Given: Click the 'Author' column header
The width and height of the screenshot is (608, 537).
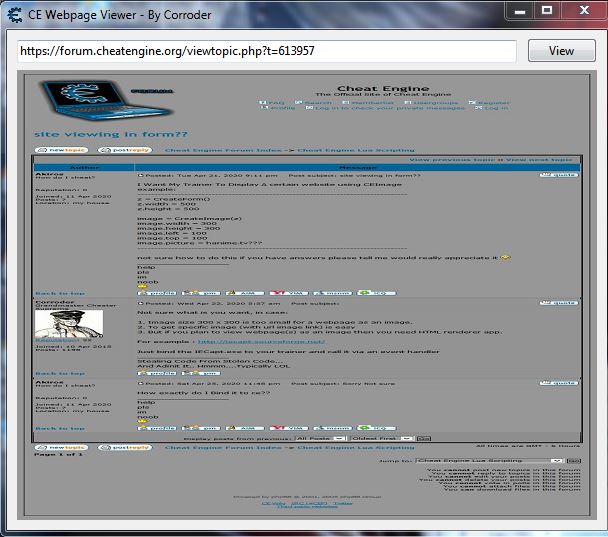Looking at the screenshot, I should click(x=84, y=167).
